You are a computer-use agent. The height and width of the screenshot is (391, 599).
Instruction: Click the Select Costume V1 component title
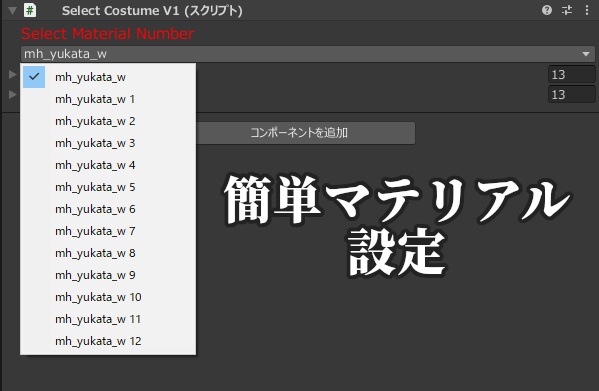[x=152, y=11]
